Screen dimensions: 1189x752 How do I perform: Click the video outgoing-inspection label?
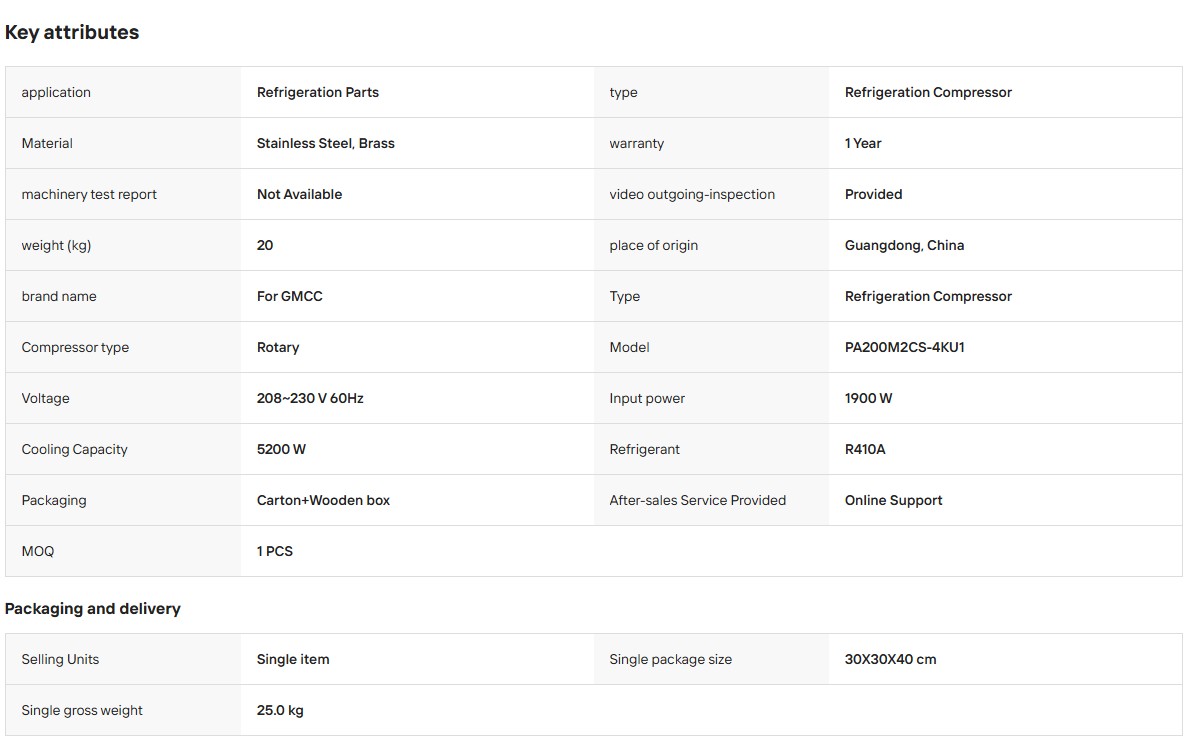tap(692, 194)
